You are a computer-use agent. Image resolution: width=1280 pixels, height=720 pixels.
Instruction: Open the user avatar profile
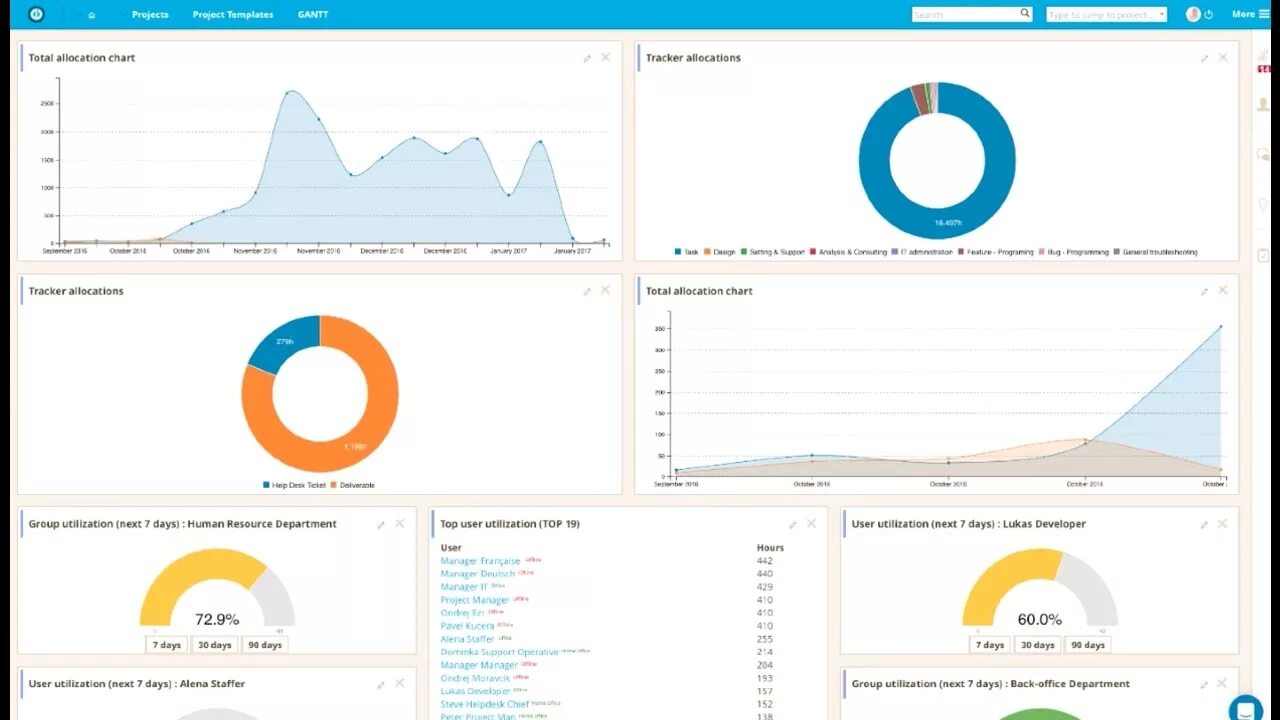click(1193, 14)
